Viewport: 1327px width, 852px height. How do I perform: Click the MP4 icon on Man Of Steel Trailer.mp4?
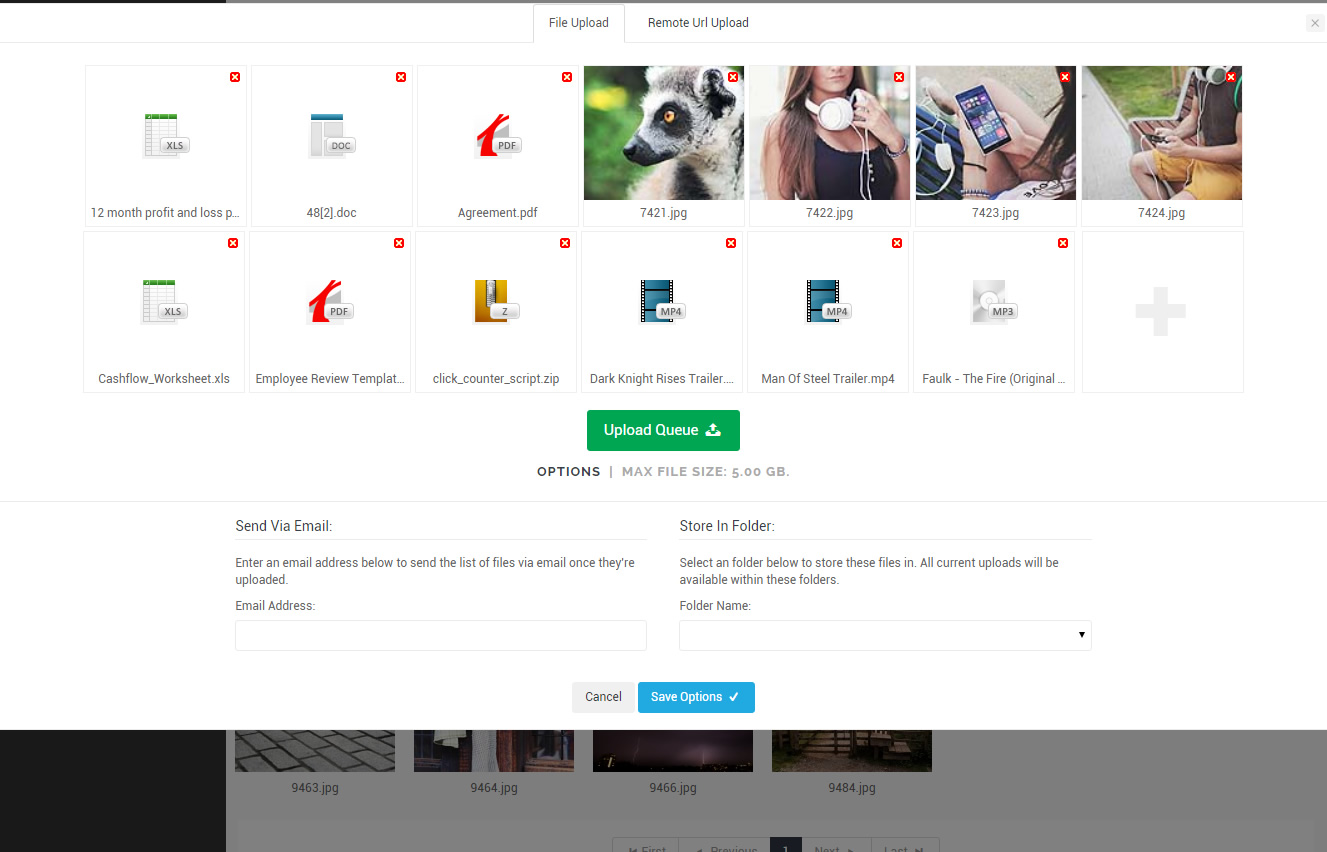tap(827, 300)
